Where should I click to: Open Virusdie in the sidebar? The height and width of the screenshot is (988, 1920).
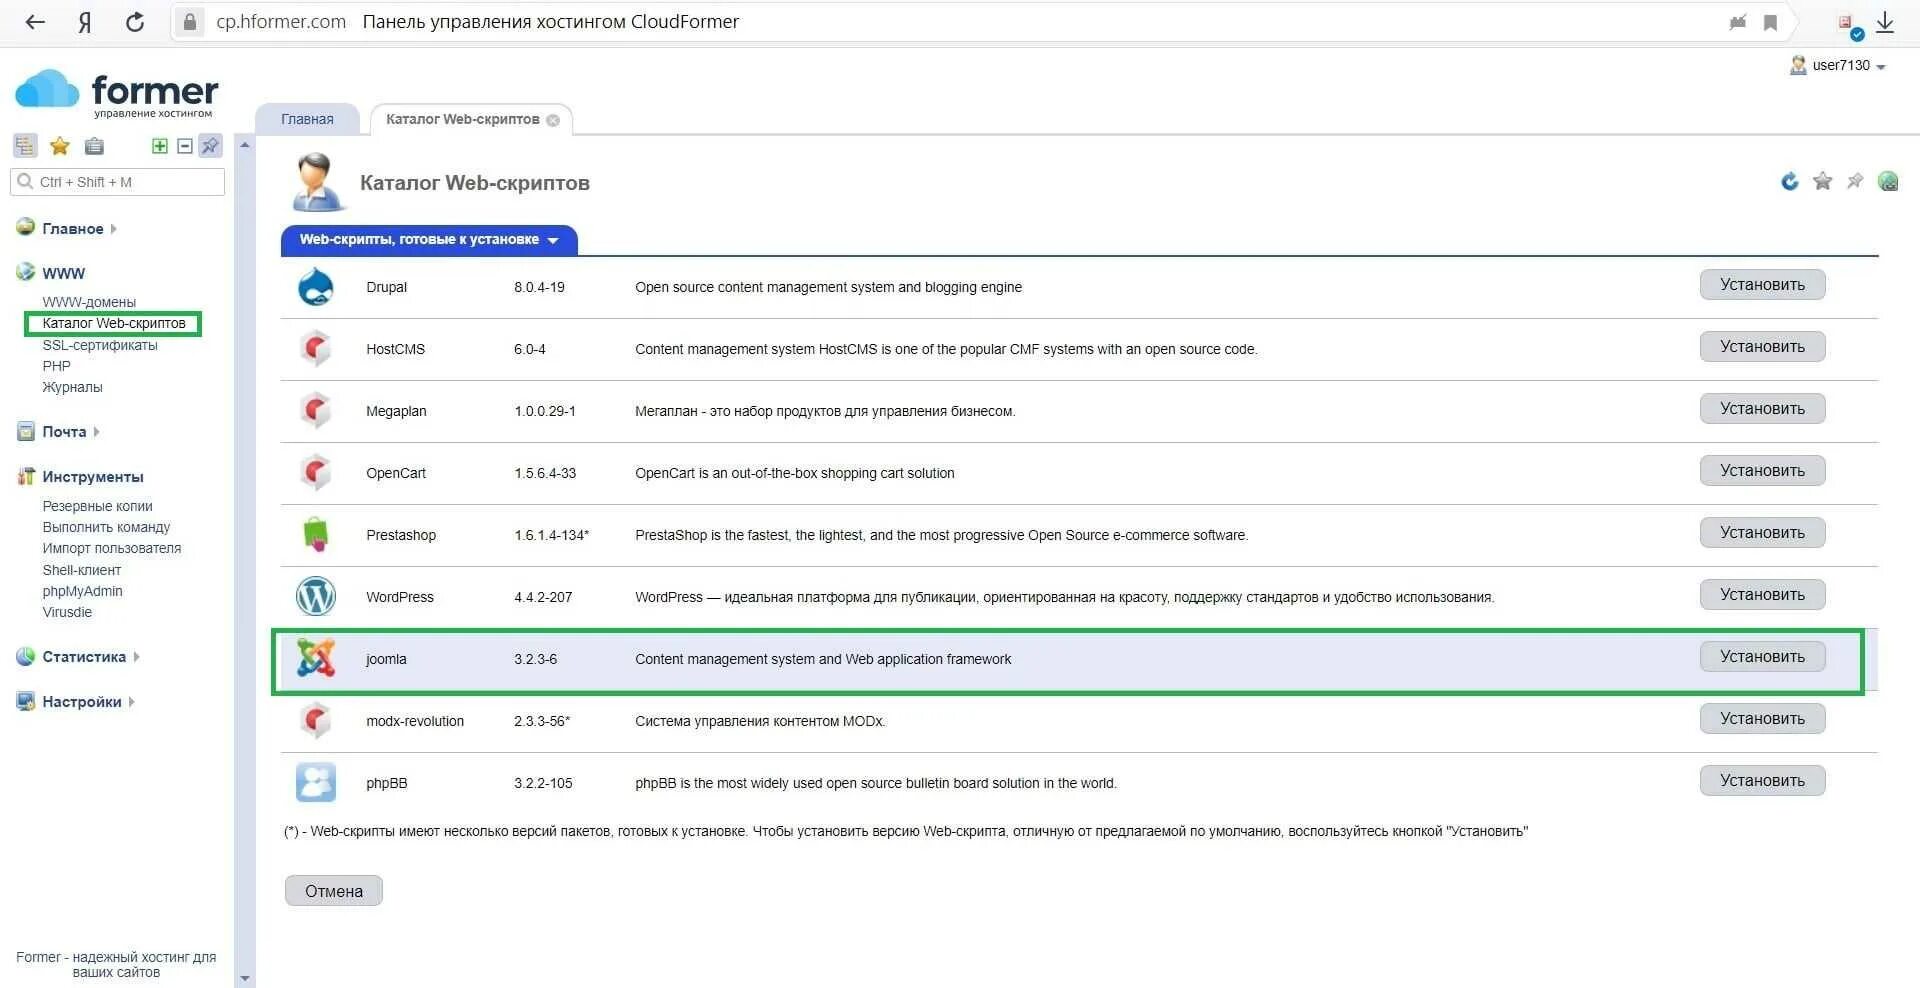[67, 612]
